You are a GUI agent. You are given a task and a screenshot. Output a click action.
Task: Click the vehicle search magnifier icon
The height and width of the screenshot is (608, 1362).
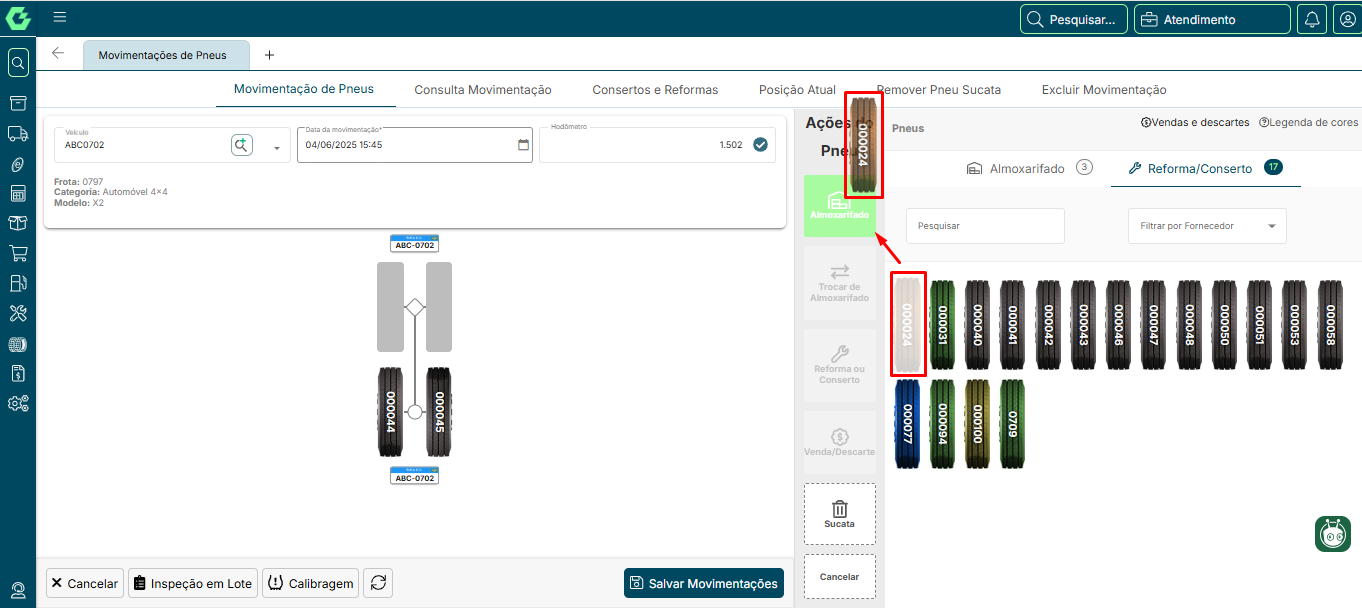(x=242, y=145)
